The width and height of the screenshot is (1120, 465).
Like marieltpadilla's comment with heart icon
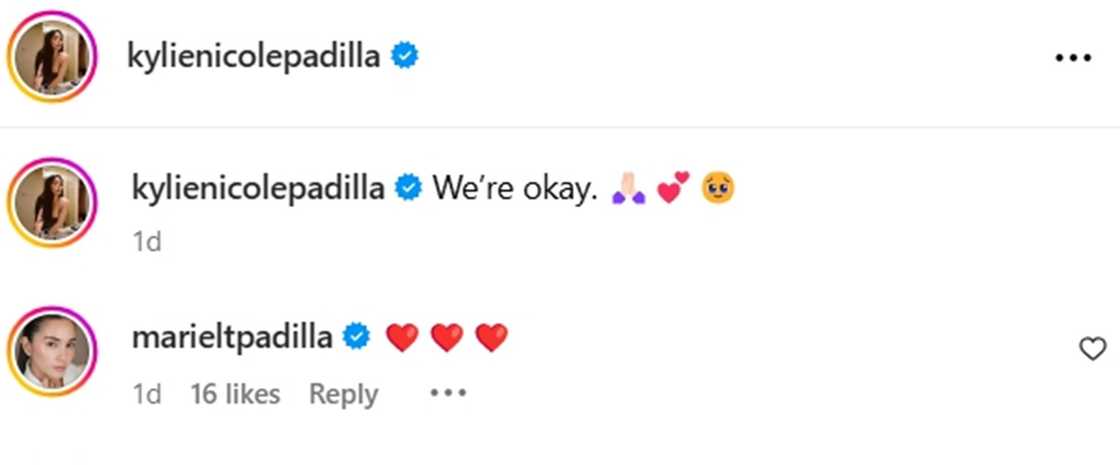1093,348
